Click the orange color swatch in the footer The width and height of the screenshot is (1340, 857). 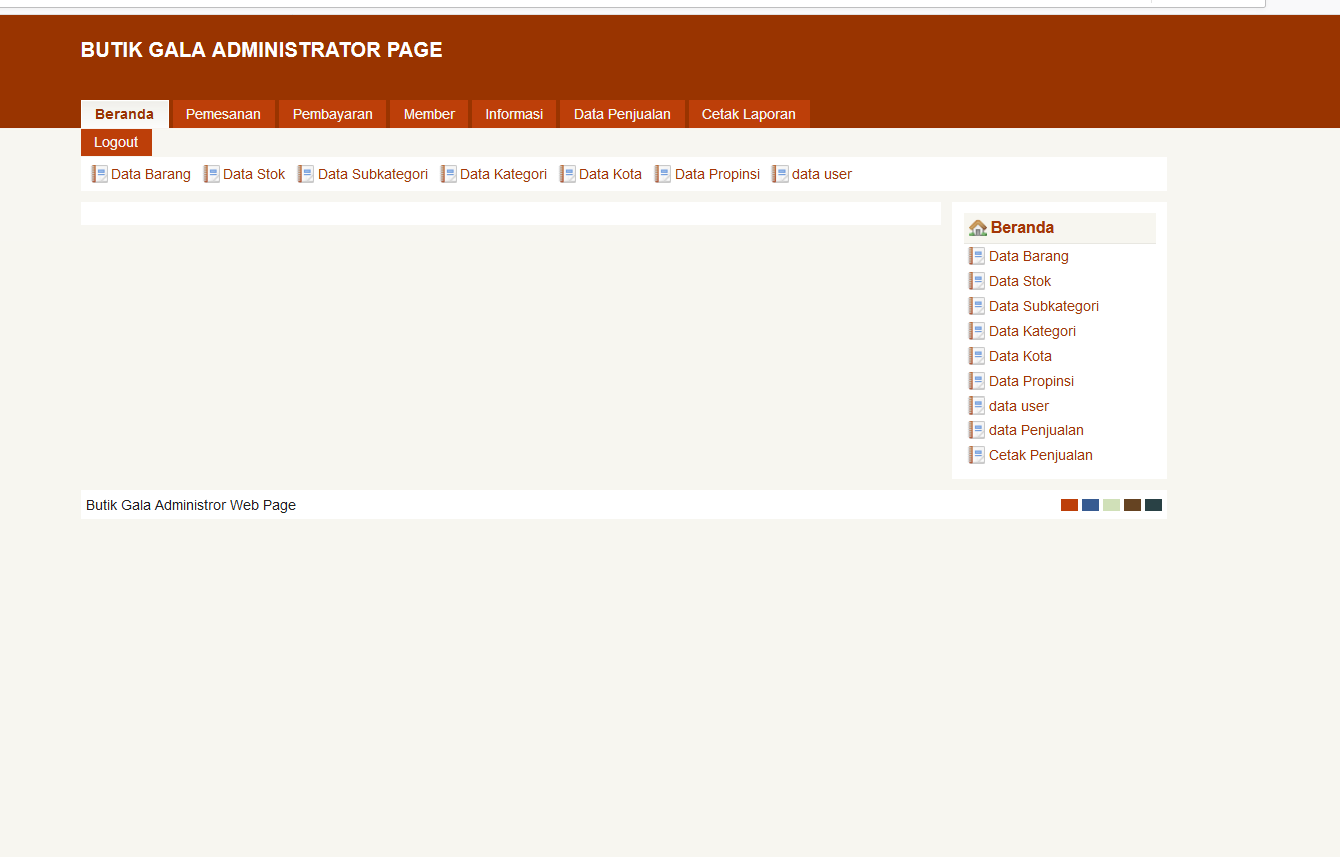coord(1069,504)
